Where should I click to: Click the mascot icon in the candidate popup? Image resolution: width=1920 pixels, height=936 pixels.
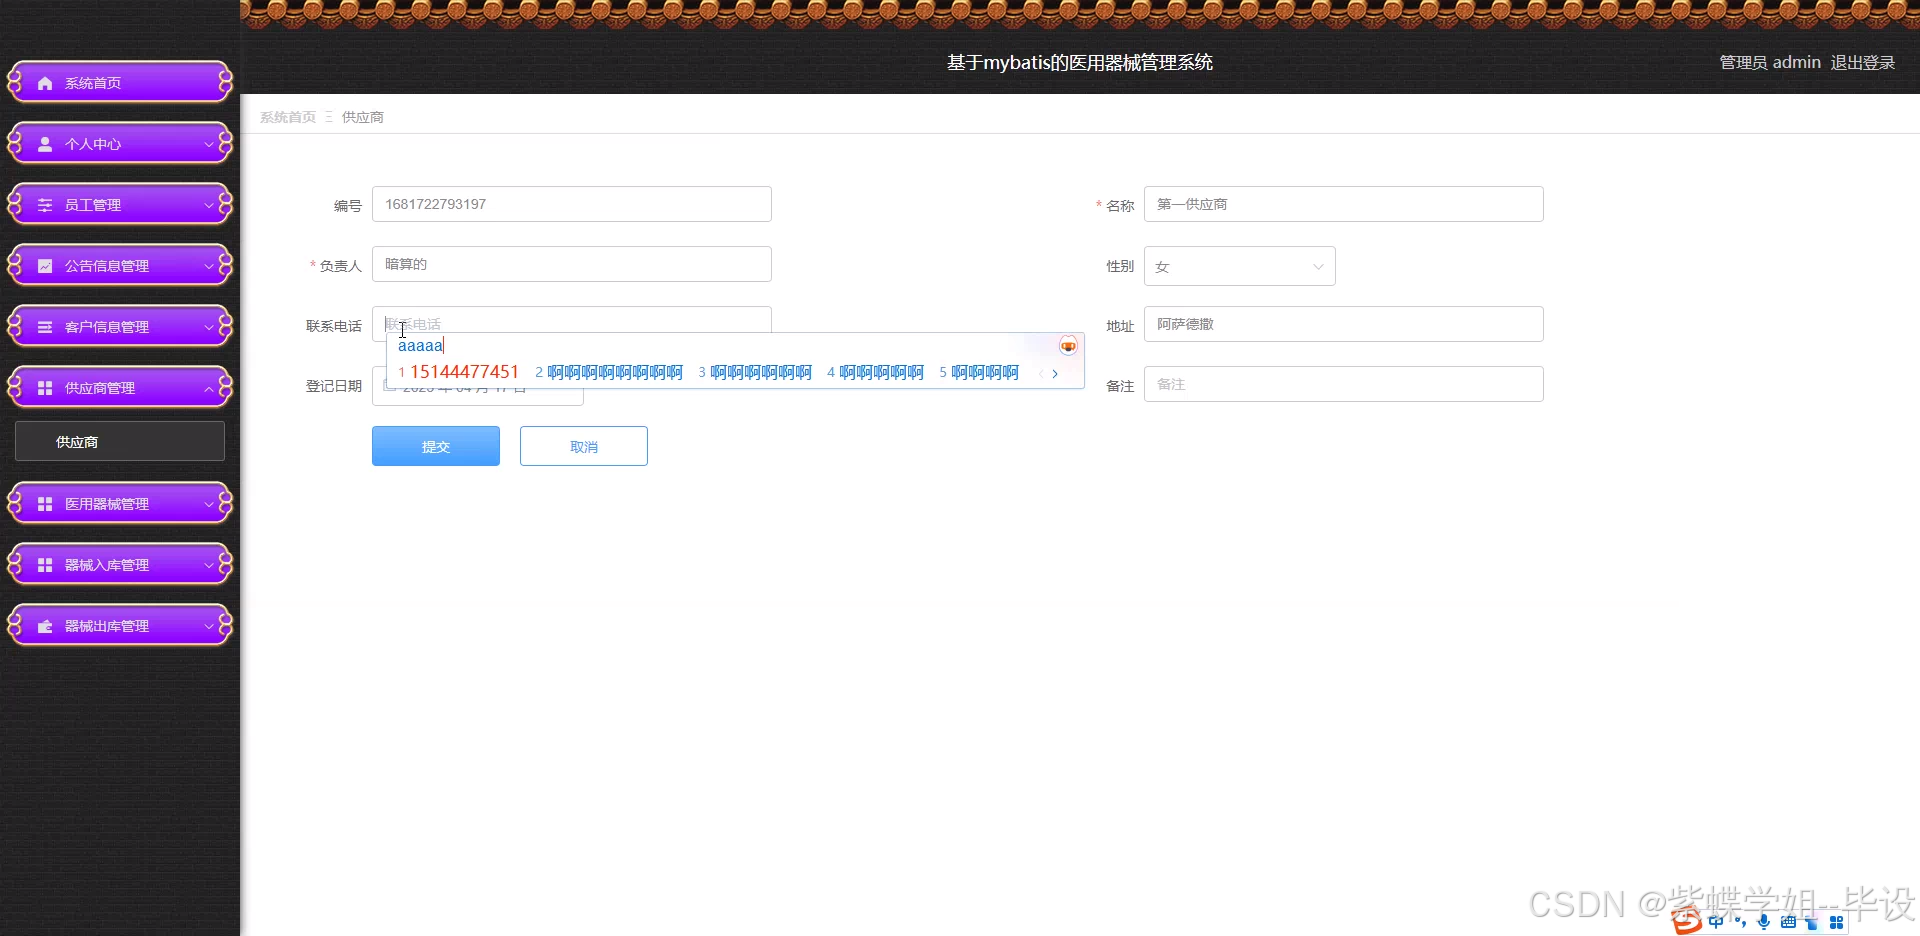coord(1068,346)
